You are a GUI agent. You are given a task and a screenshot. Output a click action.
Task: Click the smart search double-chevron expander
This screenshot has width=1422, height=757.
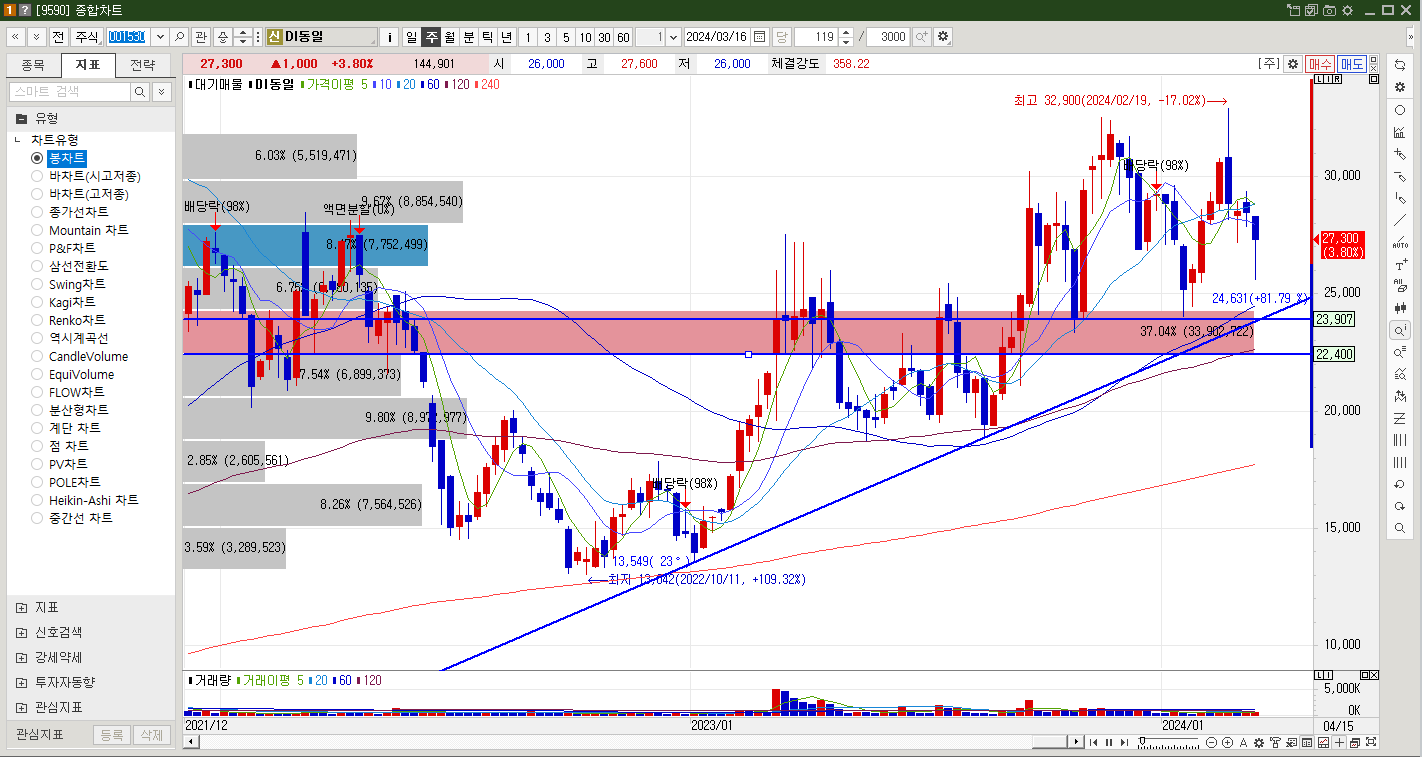(x=162, y=92)
